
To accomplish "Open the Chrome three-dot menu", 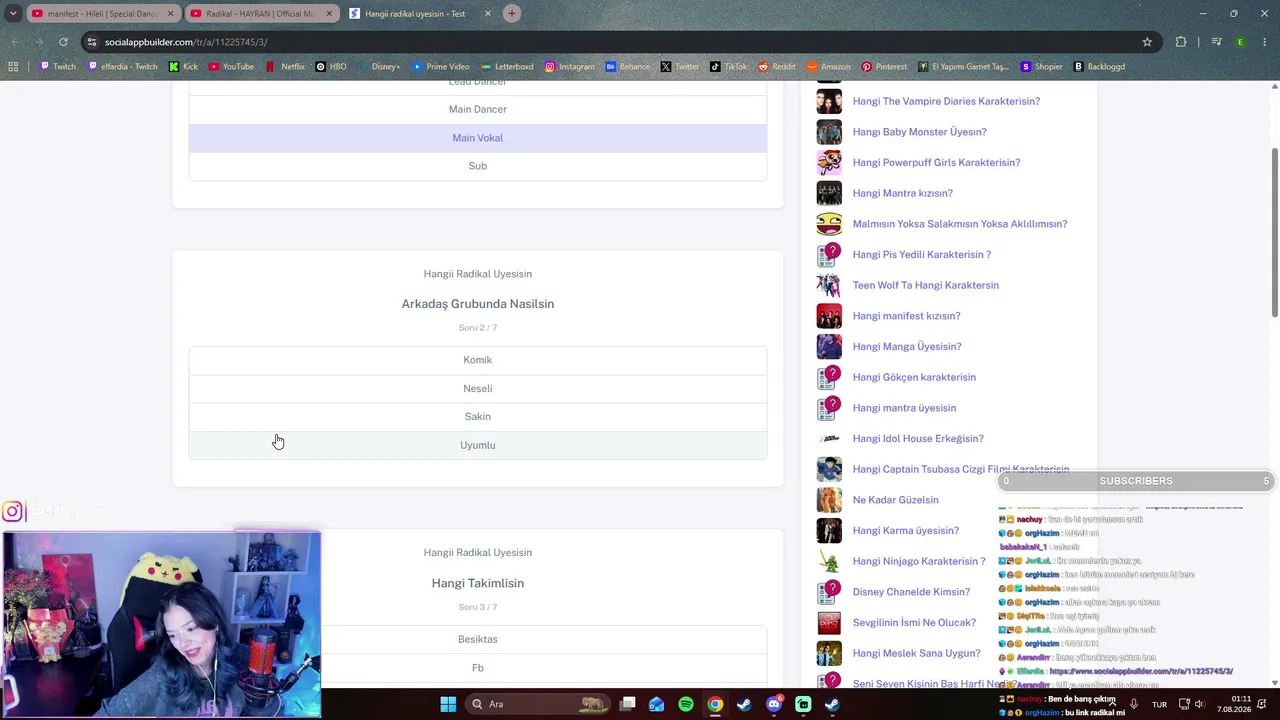I will (x=1265, y=42).
